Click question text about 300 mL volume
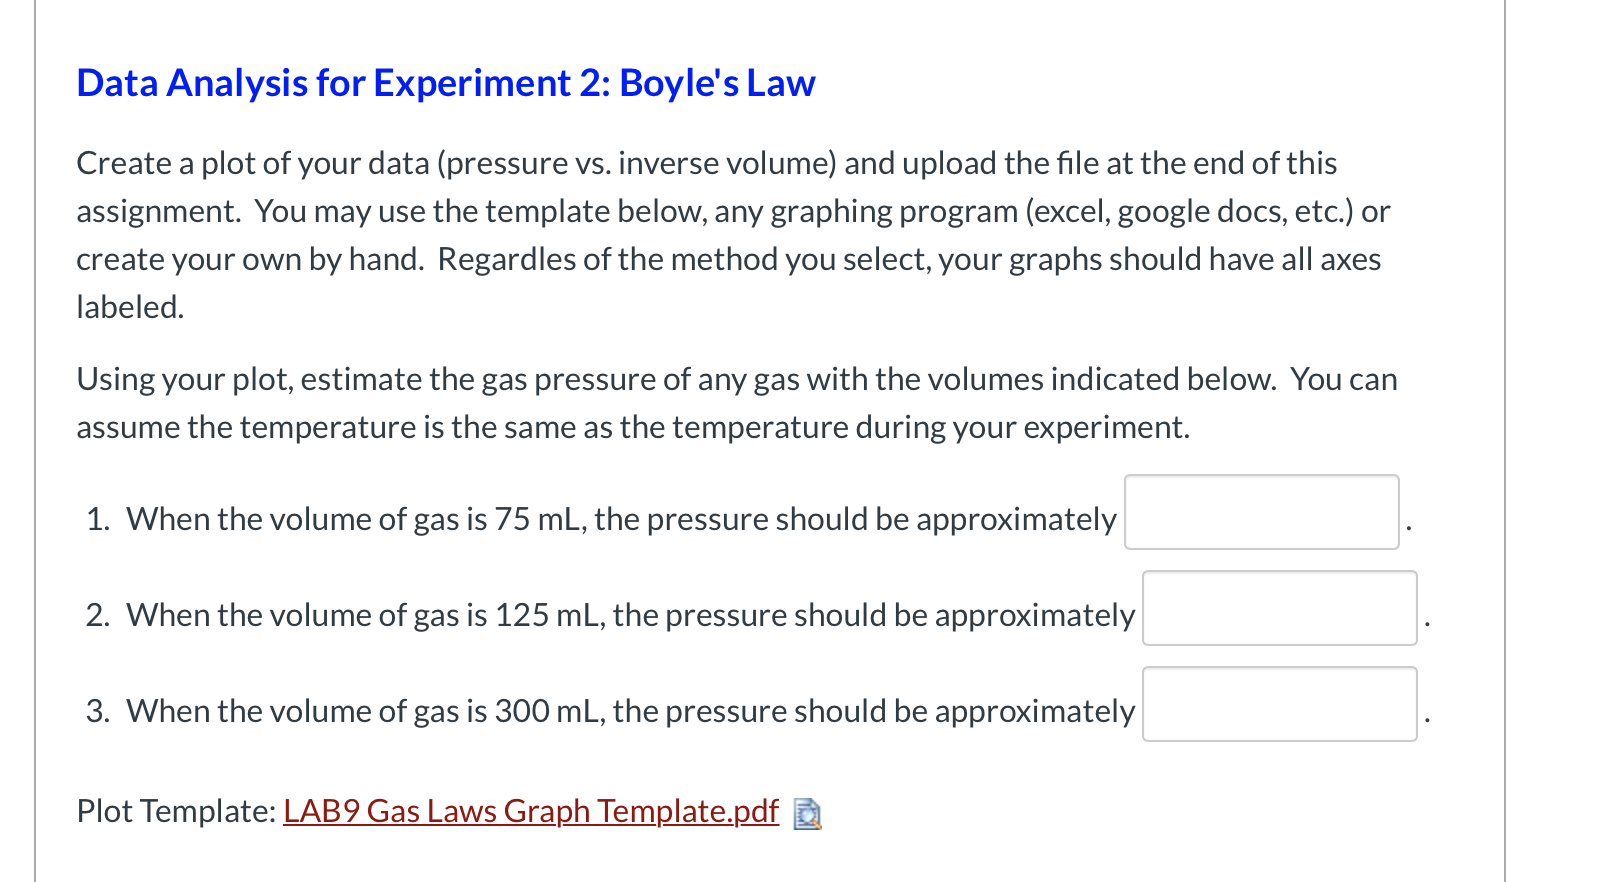Viewport: 1614px width, 882px height. click(630, 711)
